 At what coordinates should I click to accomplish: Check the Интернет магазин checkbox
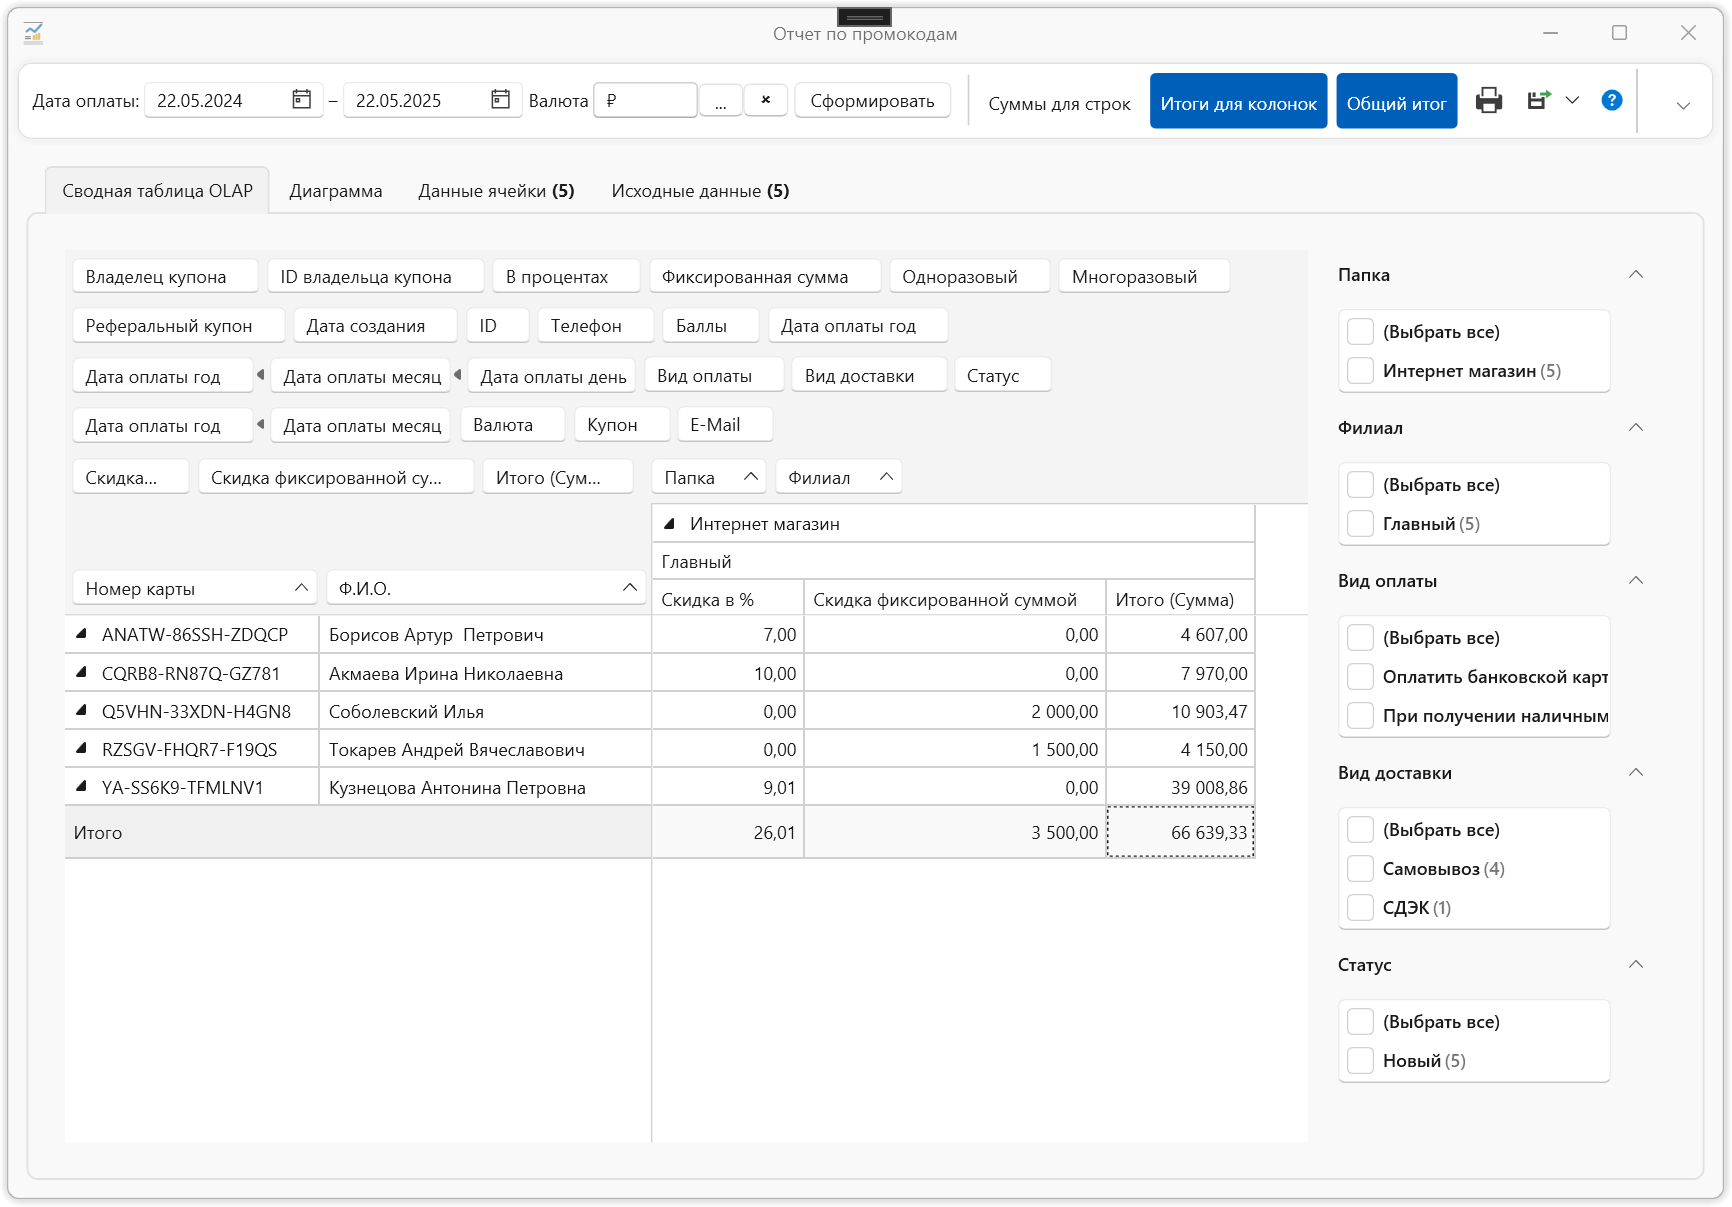click(x=1360, y=370)
